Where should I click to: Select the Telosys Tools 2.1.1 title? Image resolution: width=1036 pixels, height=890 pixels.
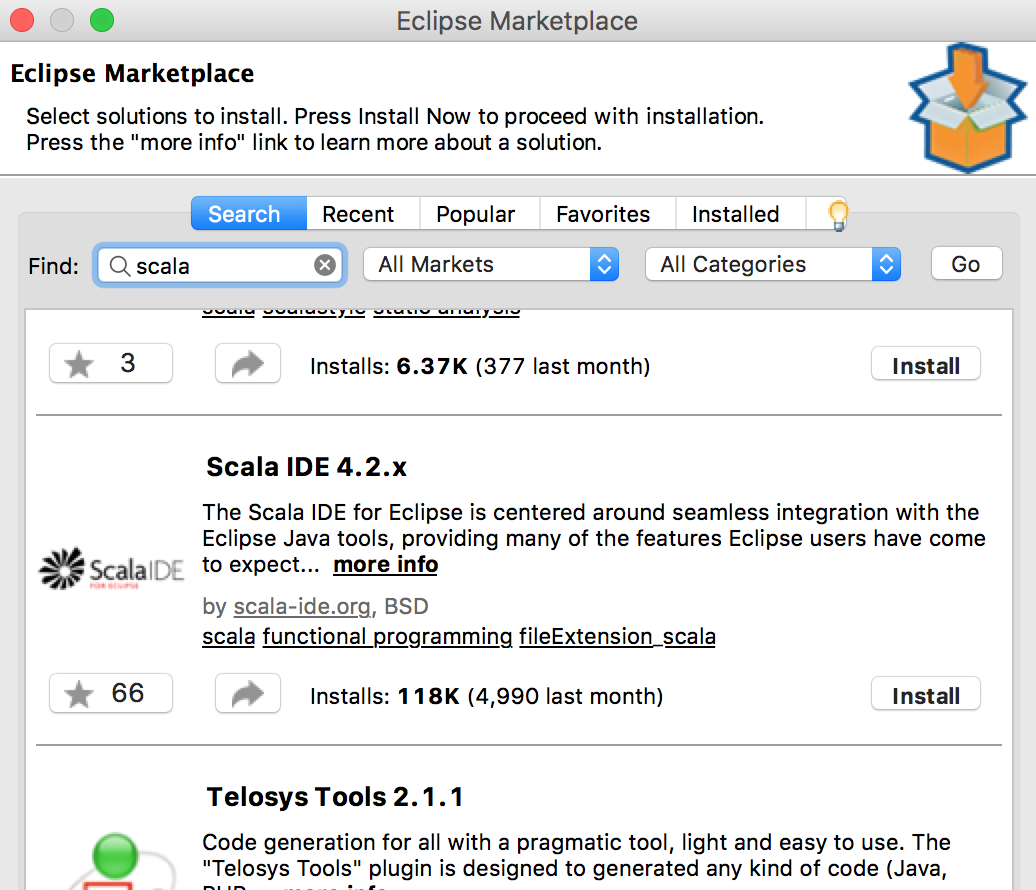point(335,797)
